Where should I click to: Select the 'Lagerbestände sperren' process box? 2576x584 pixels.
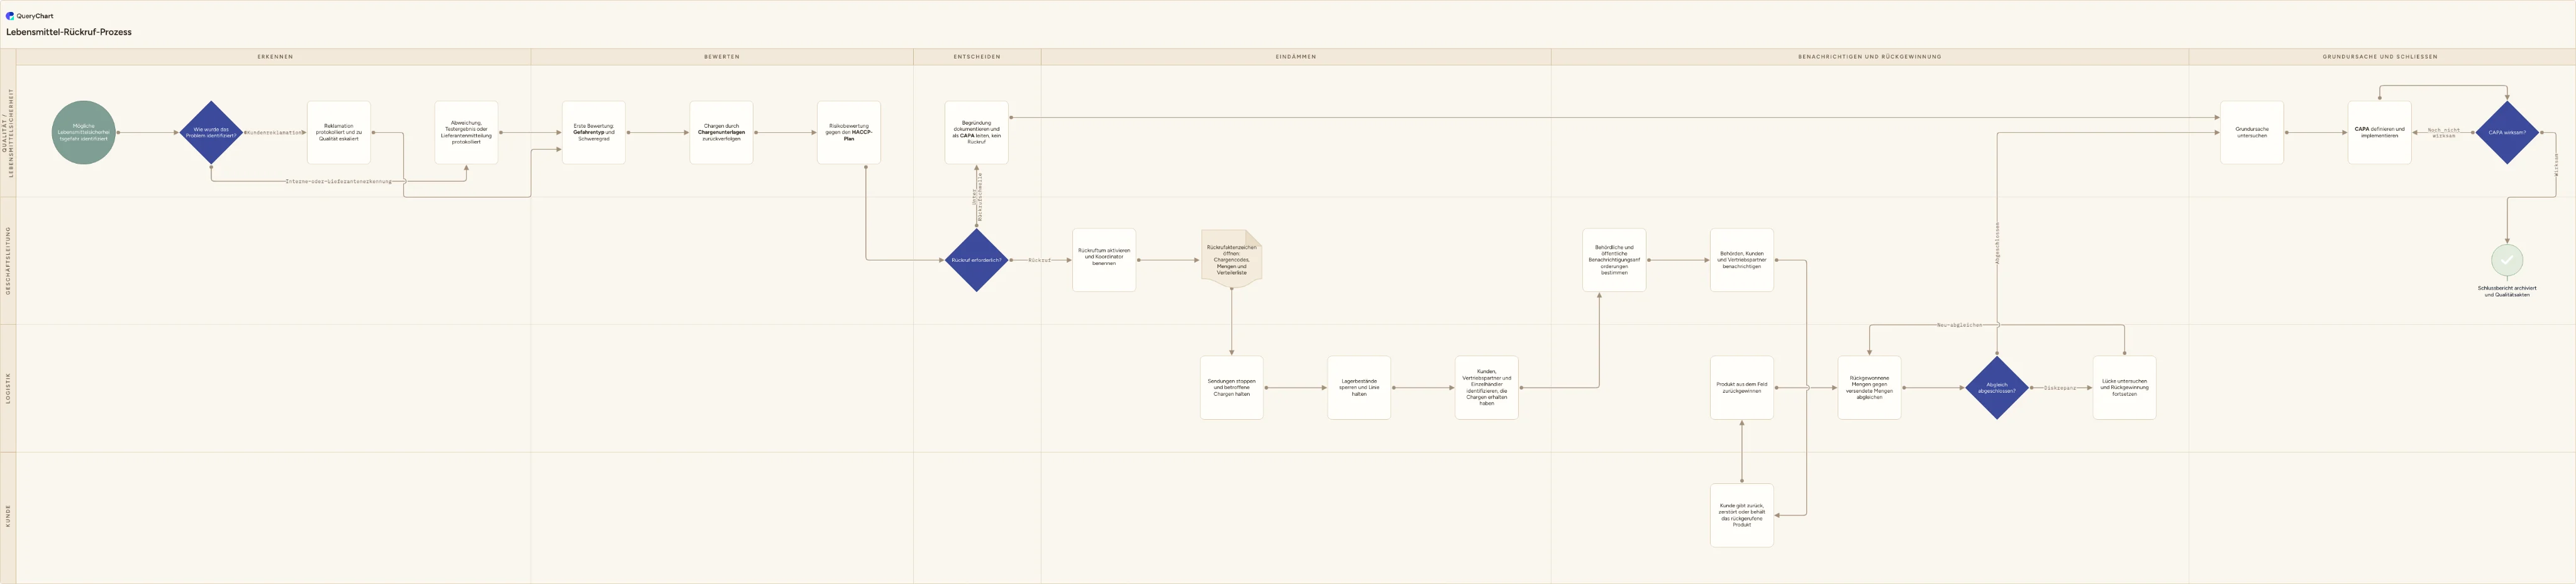(1359, 388)
